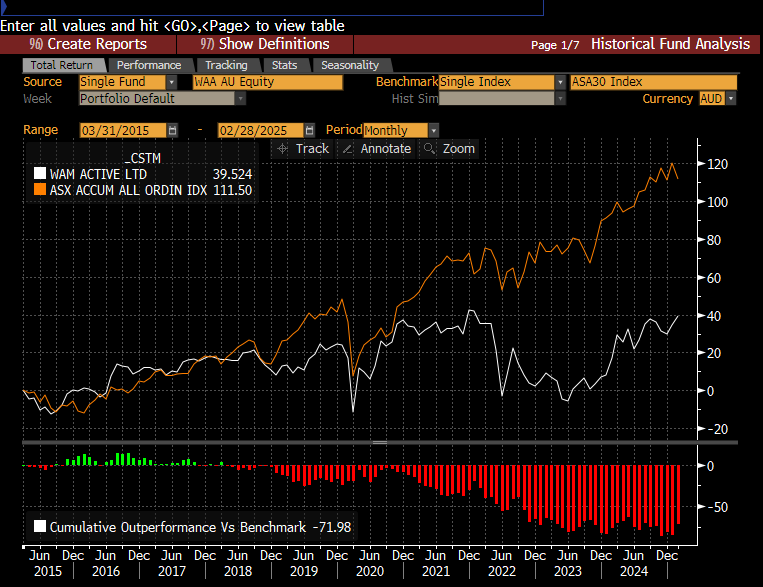Click the Source label
This screenshot has width=763, height=587.
point(43,82)
